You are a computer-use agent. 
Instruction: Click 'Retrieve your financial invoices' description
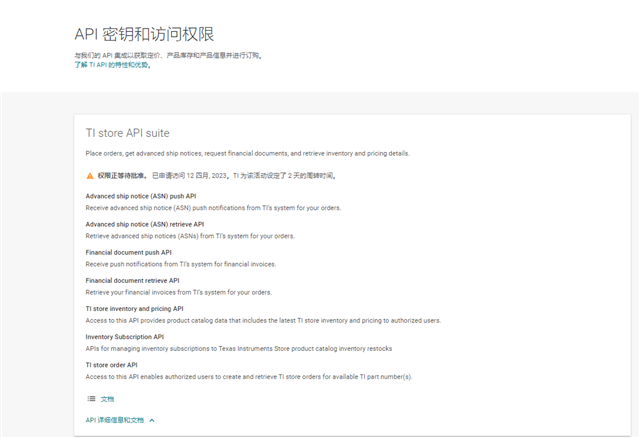tap(178, 293)
